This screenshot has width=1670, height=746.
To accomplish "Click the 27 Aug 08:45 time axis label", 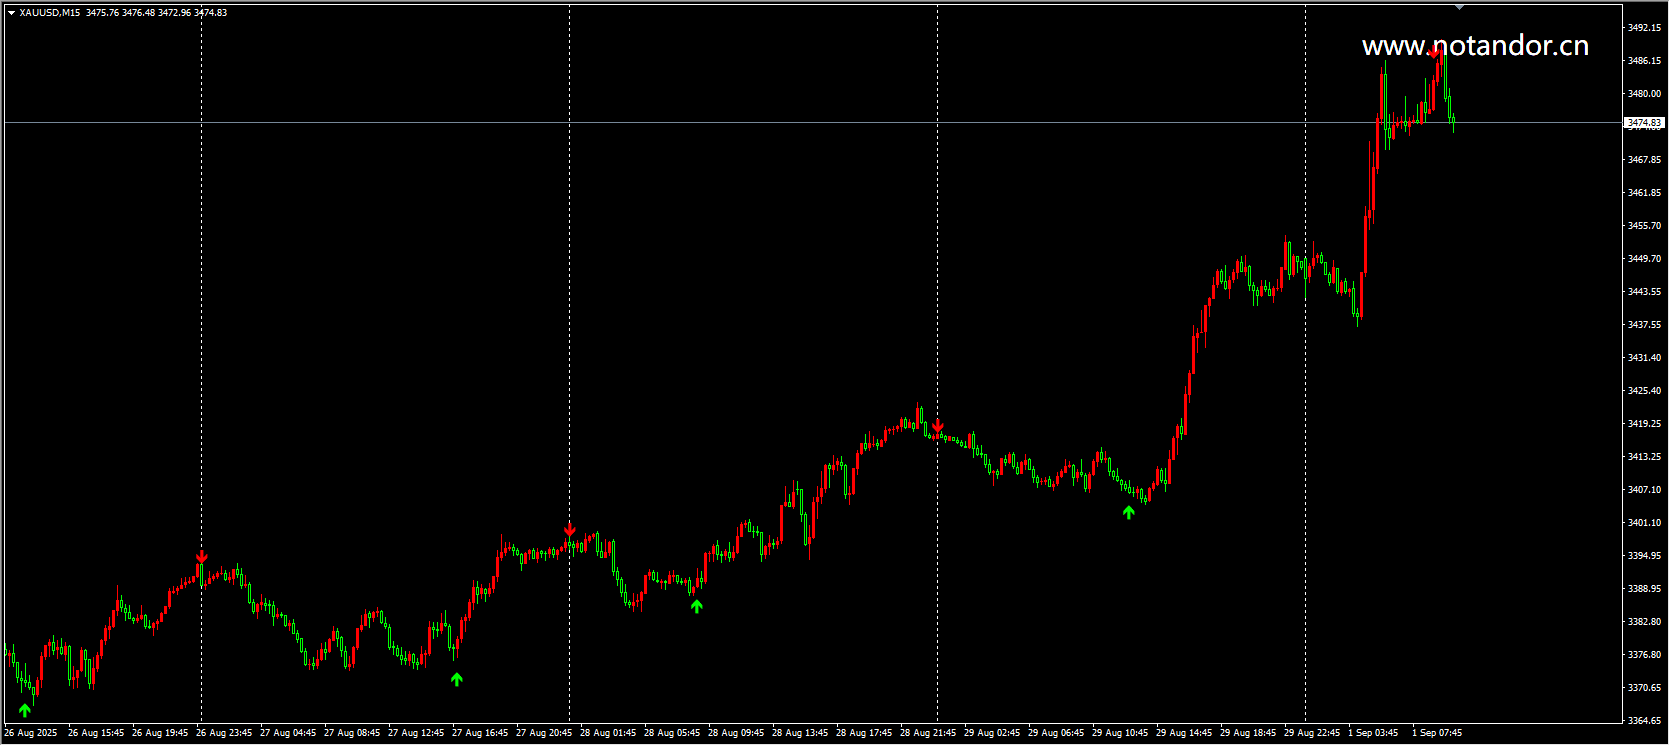I will pos(352,733).
